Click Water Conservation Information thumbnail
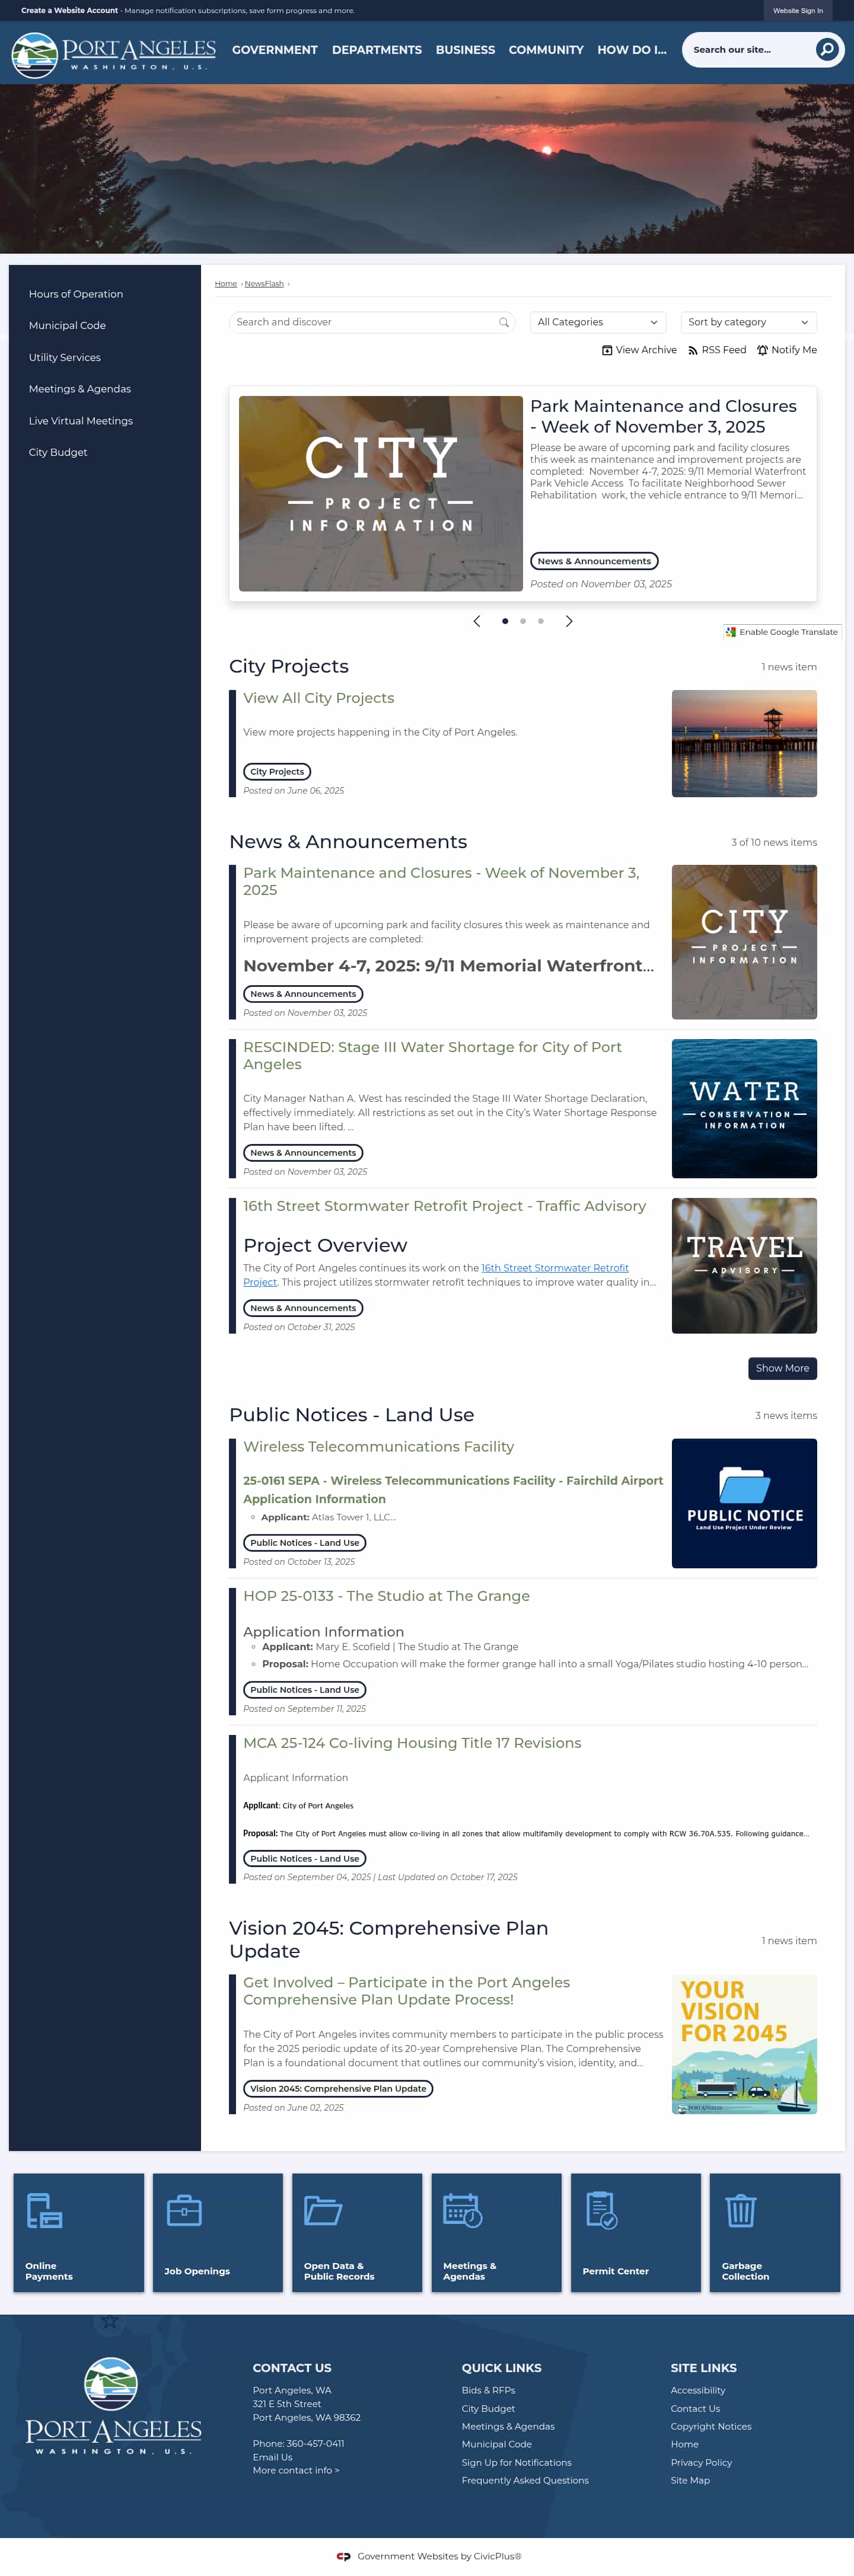The height and width of the screenshot is (2576, 854). (x=744, y=1109)
